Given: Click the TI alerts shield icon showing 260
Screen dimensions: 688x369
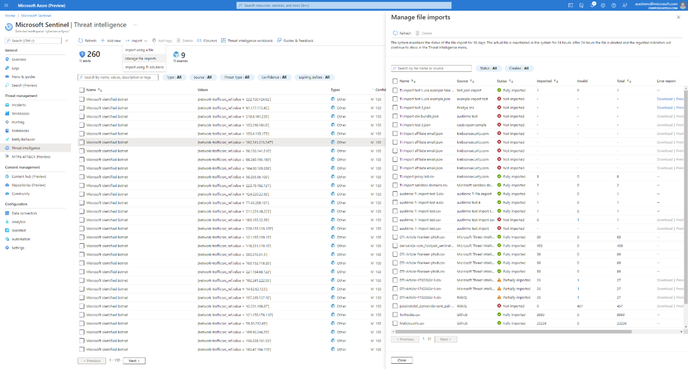Looking at the screenshot, I should coord(82,54).
